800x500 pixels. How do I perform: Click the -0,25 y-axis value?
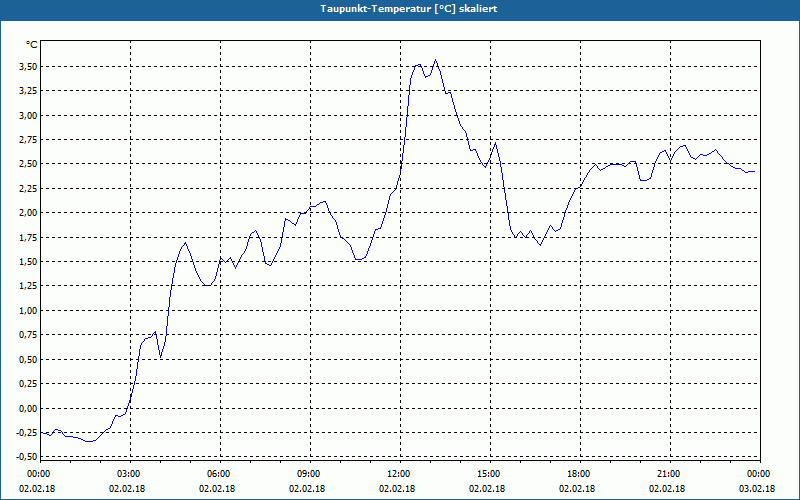[x=27, y=433]
